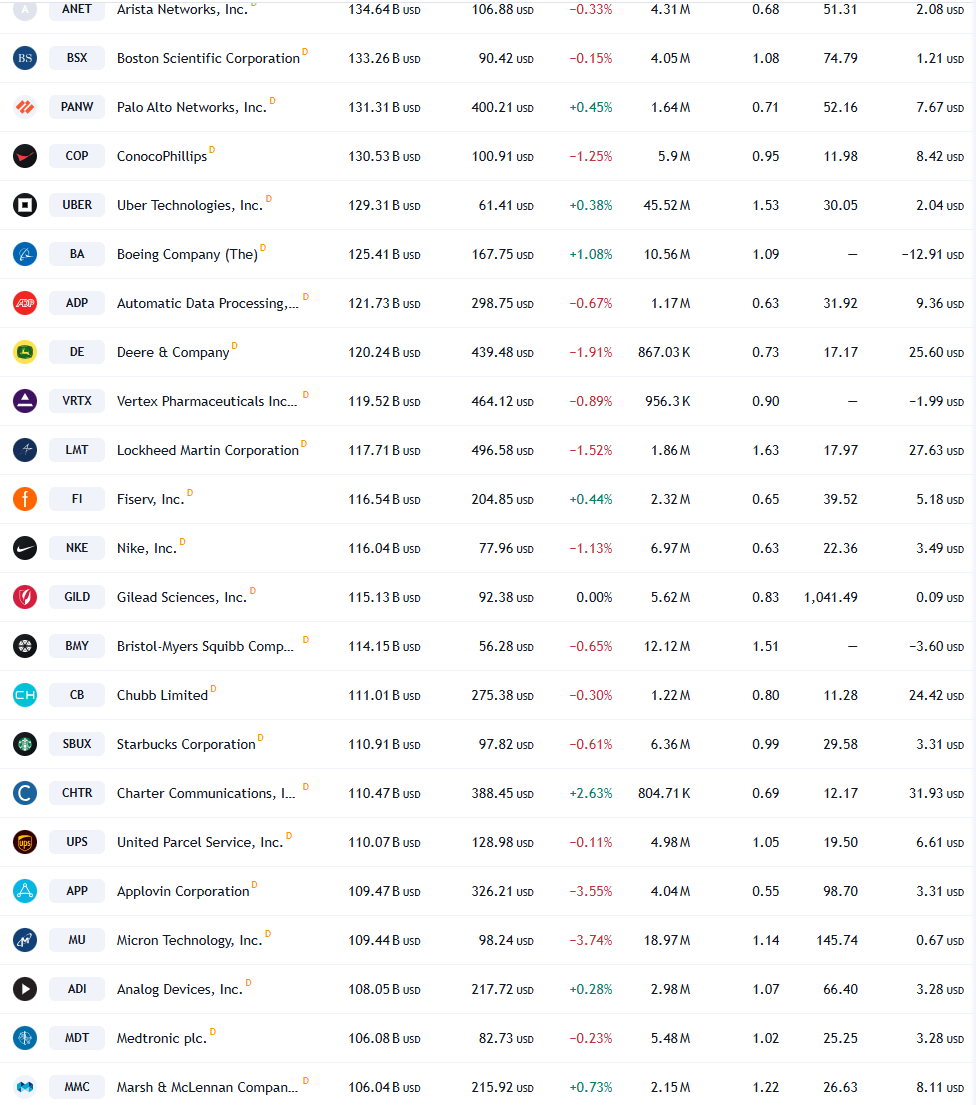Click the ADP red logo icon
Screen dimensions: 976x1105
[x=25, y=303]
